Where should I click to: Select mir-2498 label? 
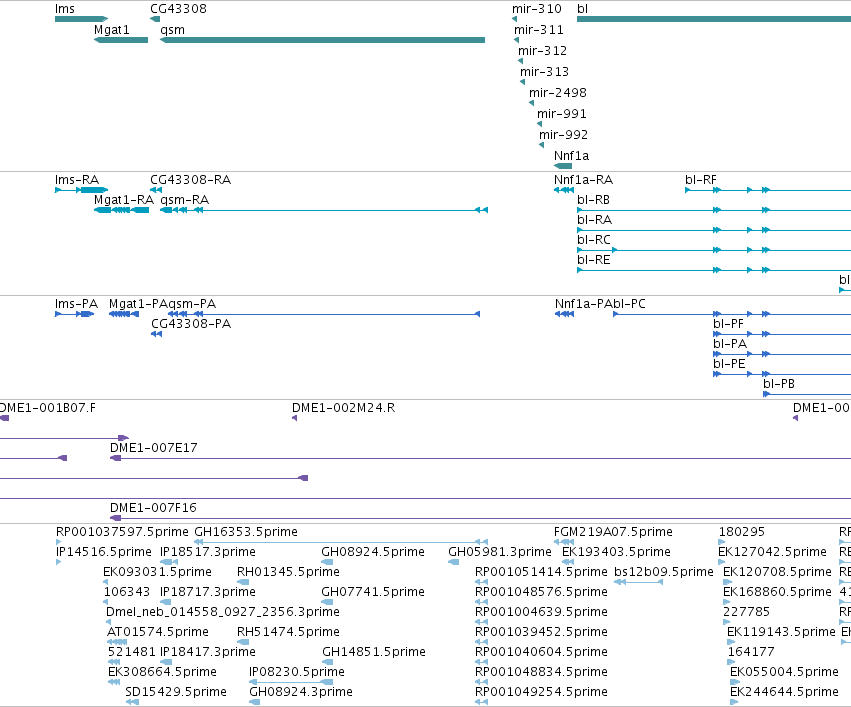tap(558, 93)
